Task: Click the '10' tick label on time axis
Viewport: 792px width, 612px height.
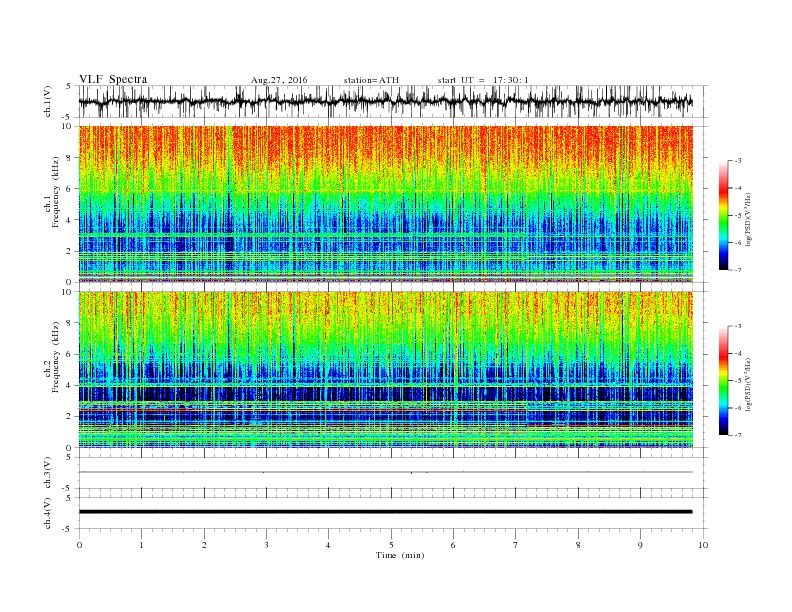Action: [x=703, y=545]
